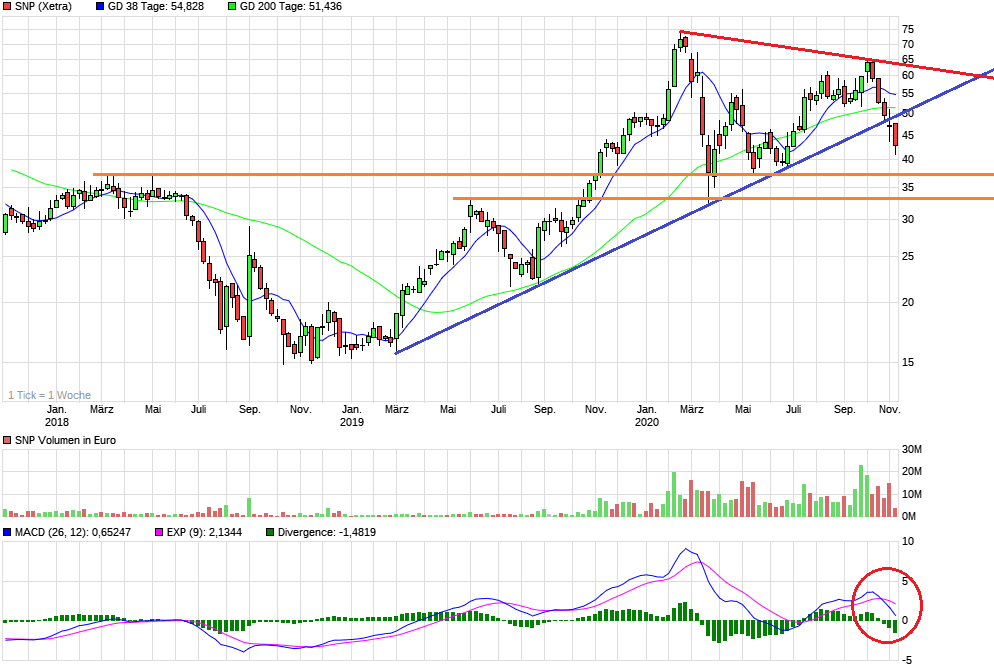The image size is (994, 670).
Task: Click the 2020 year label on the time axis
Action: click(647, 422)
